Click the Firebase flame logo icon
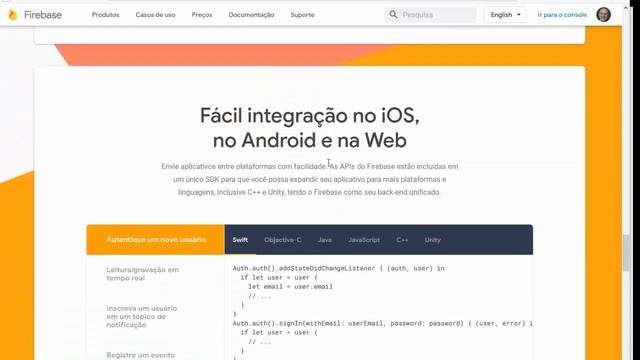The image size is (640, 360). click(x=13, y=15)
